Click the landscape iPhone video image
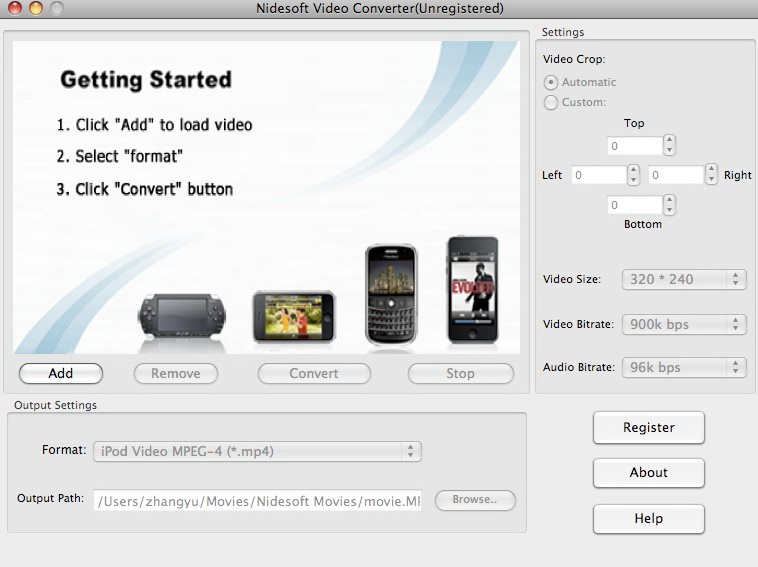The image size is (758, 567). point(293,316)
